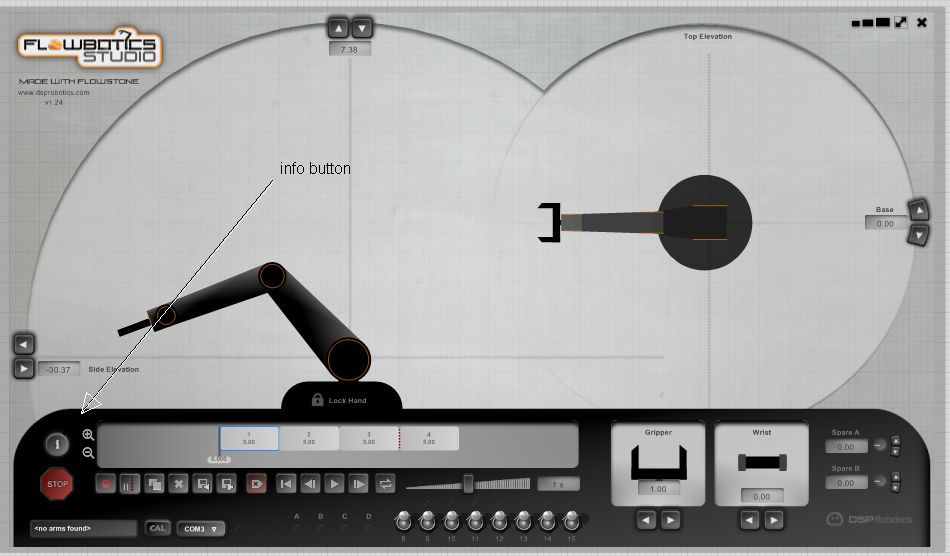Flip toggle switch number 8

tap(403, 520)
